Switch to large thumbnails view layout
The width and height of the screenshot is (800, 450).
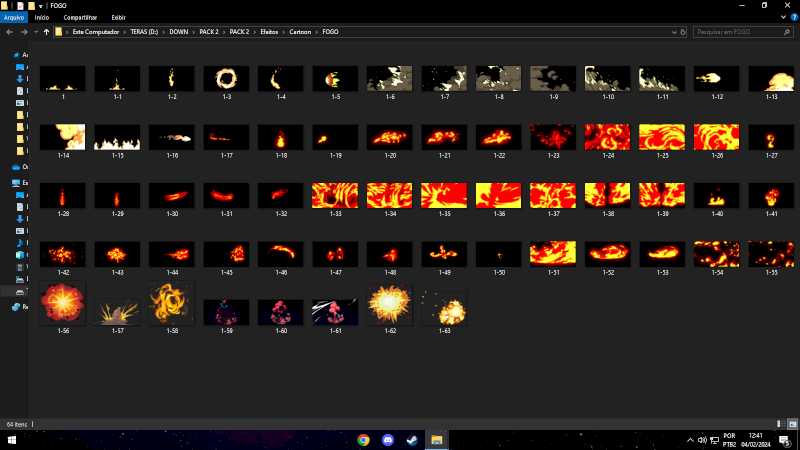click(791, 424)
